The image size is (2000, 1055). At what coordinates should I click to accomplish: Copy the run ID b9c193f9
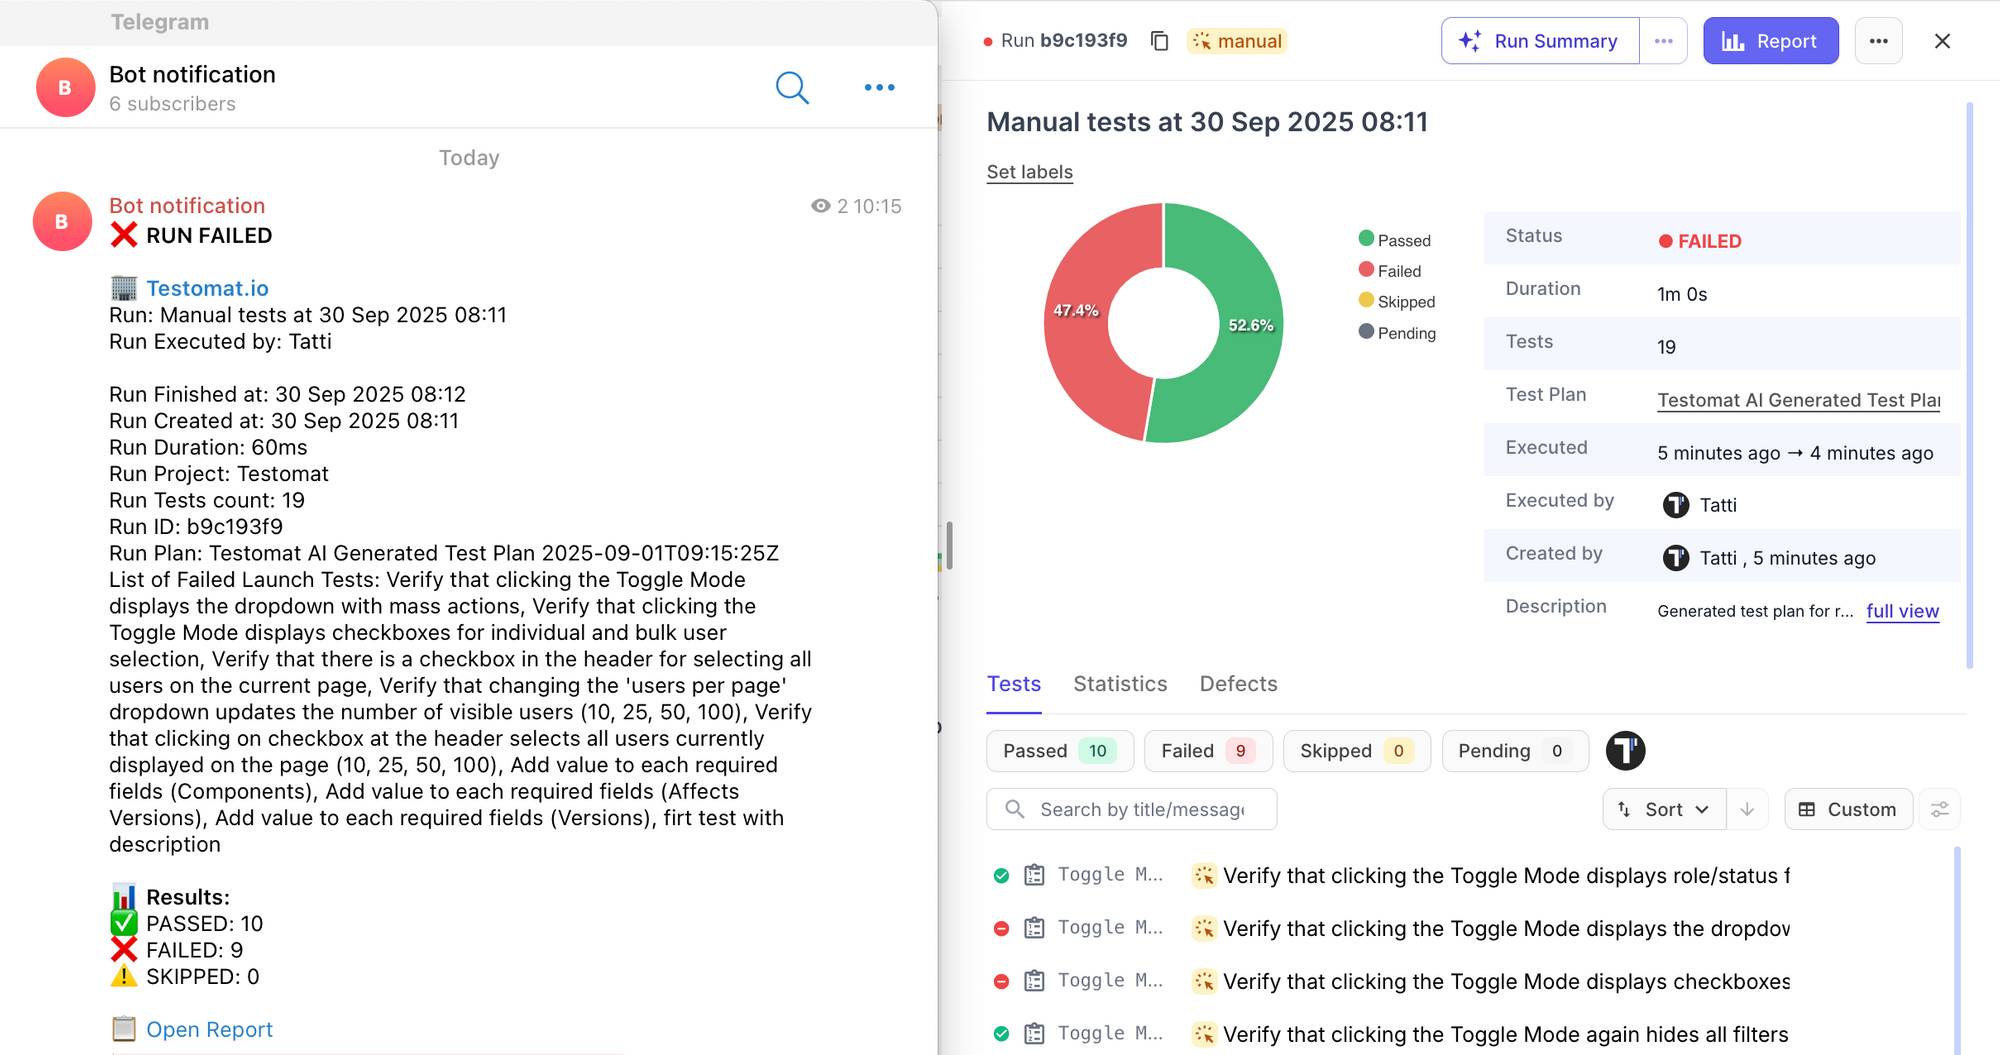pyautogui.click(x=1159, y=41)
